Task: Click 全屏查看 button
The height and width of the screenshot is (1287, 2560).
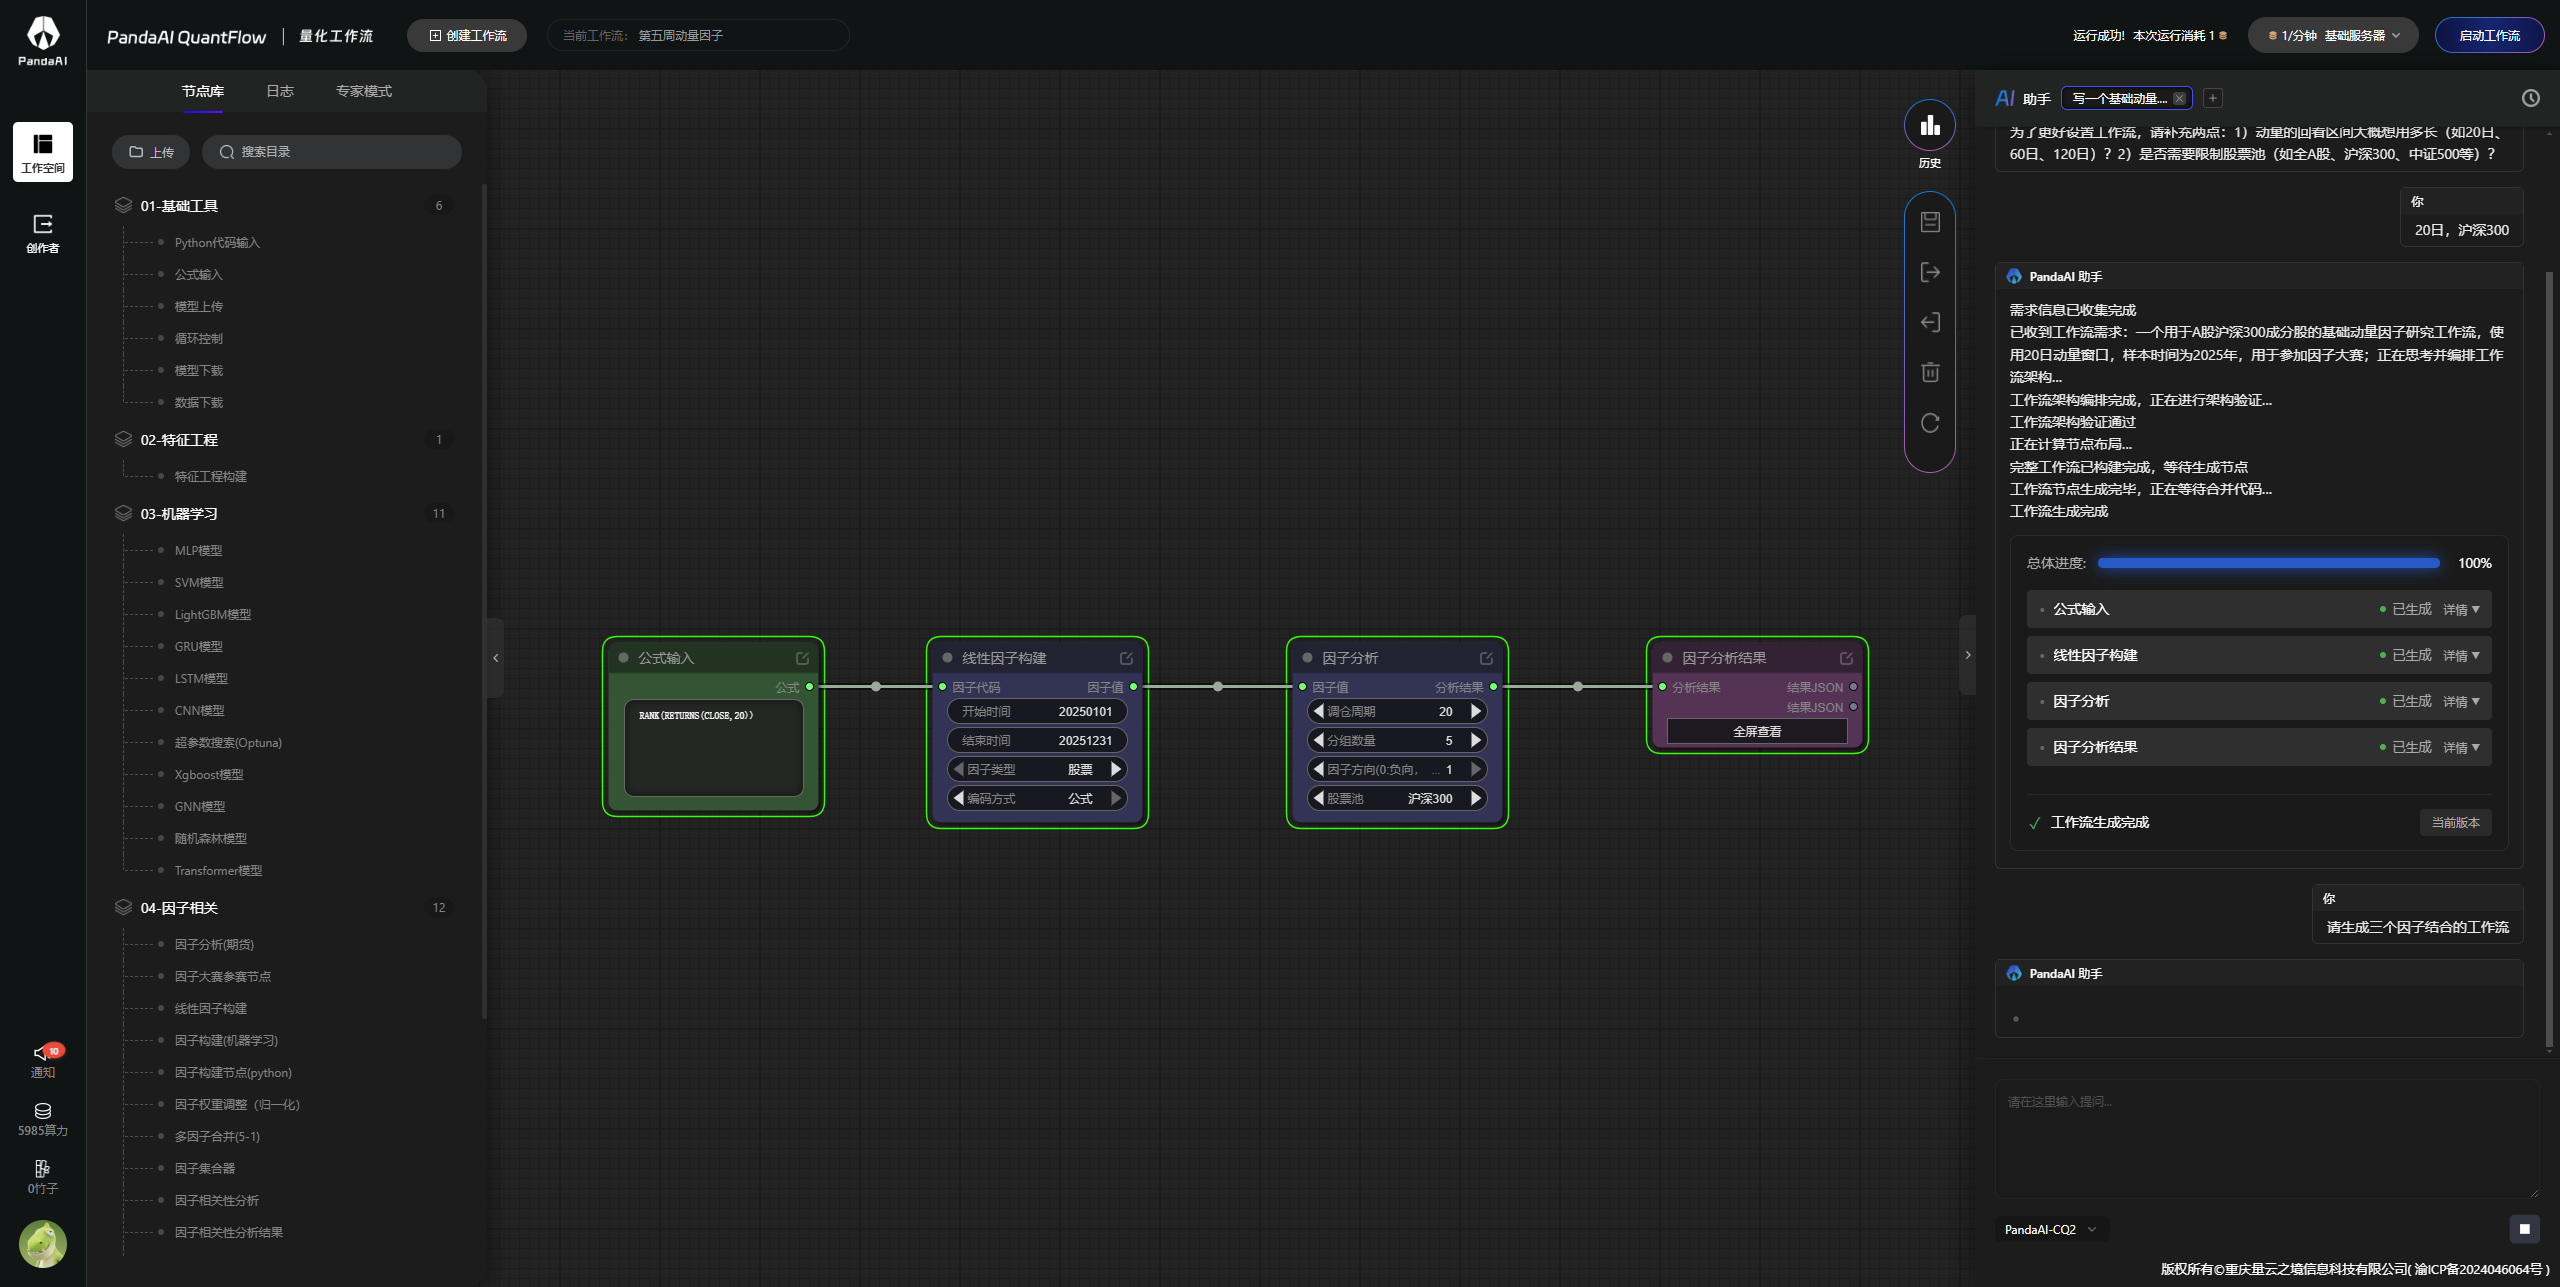Action: click(1757, 731)
